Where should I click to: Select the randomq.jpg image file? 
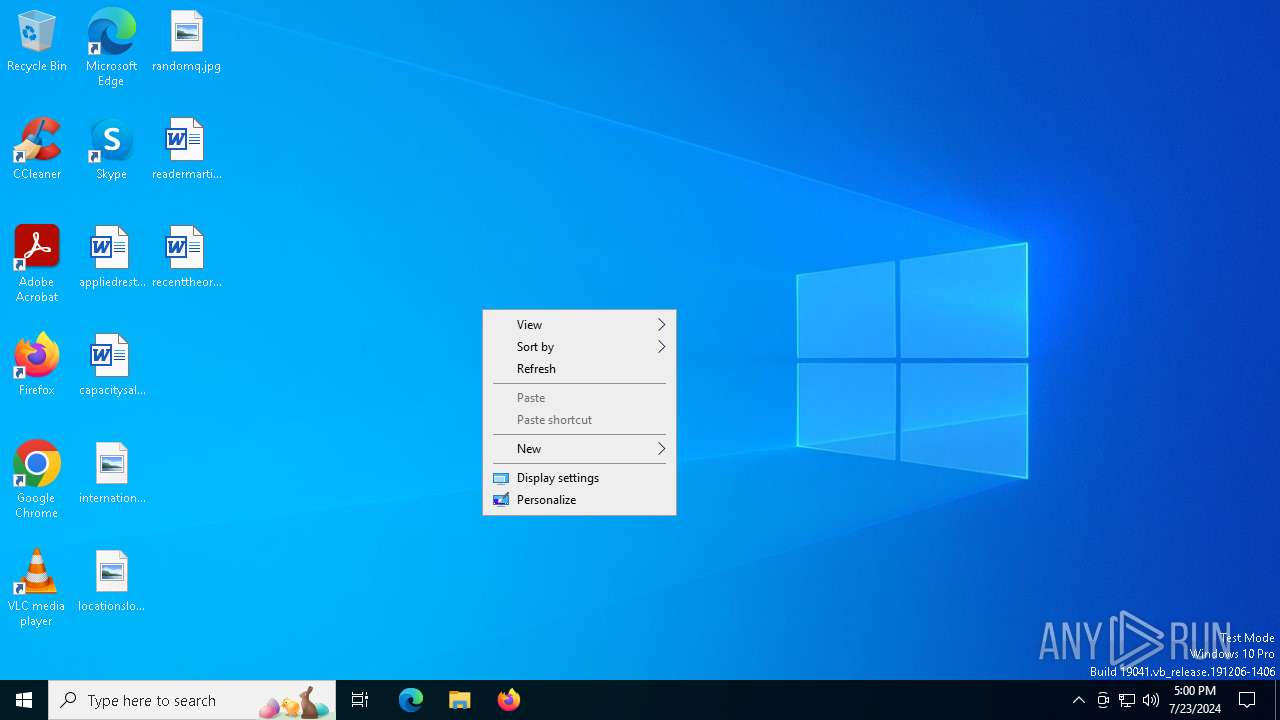(x=186, y=42)
